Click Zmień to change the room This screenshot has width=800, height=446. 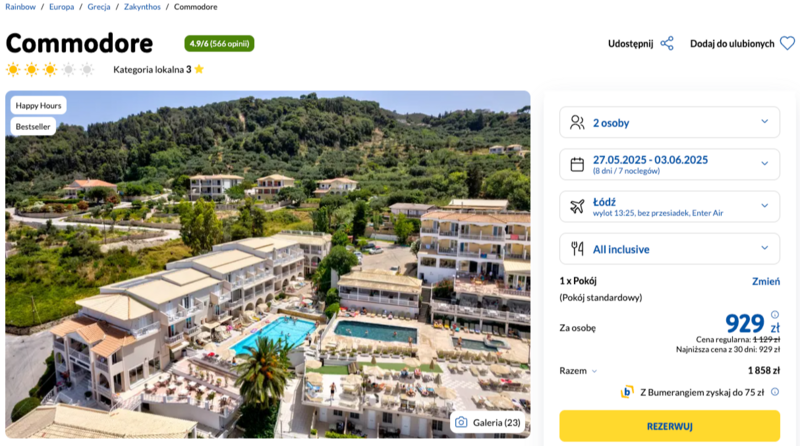[766, 281]
